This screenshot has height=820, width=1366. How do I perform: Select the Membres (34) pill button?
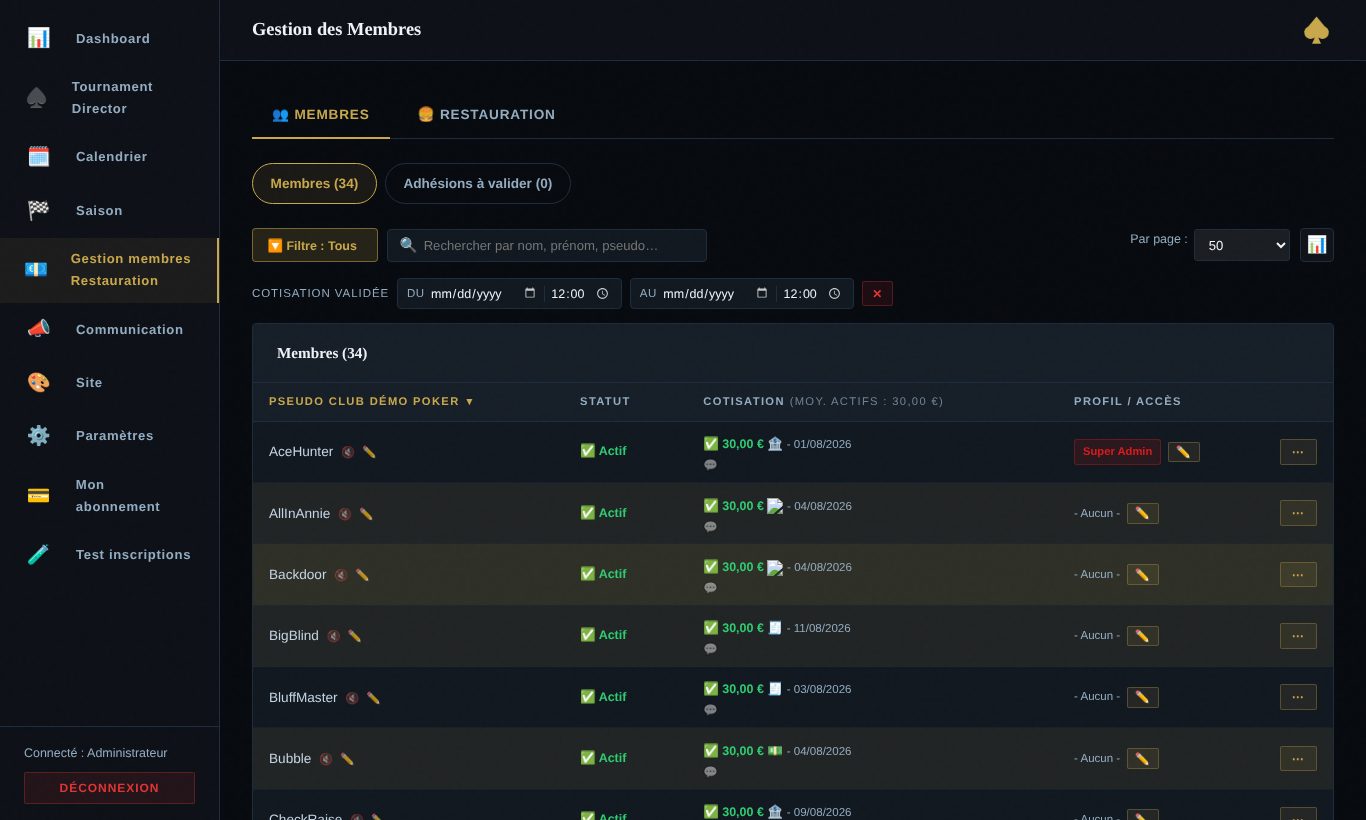pos(314,184)
